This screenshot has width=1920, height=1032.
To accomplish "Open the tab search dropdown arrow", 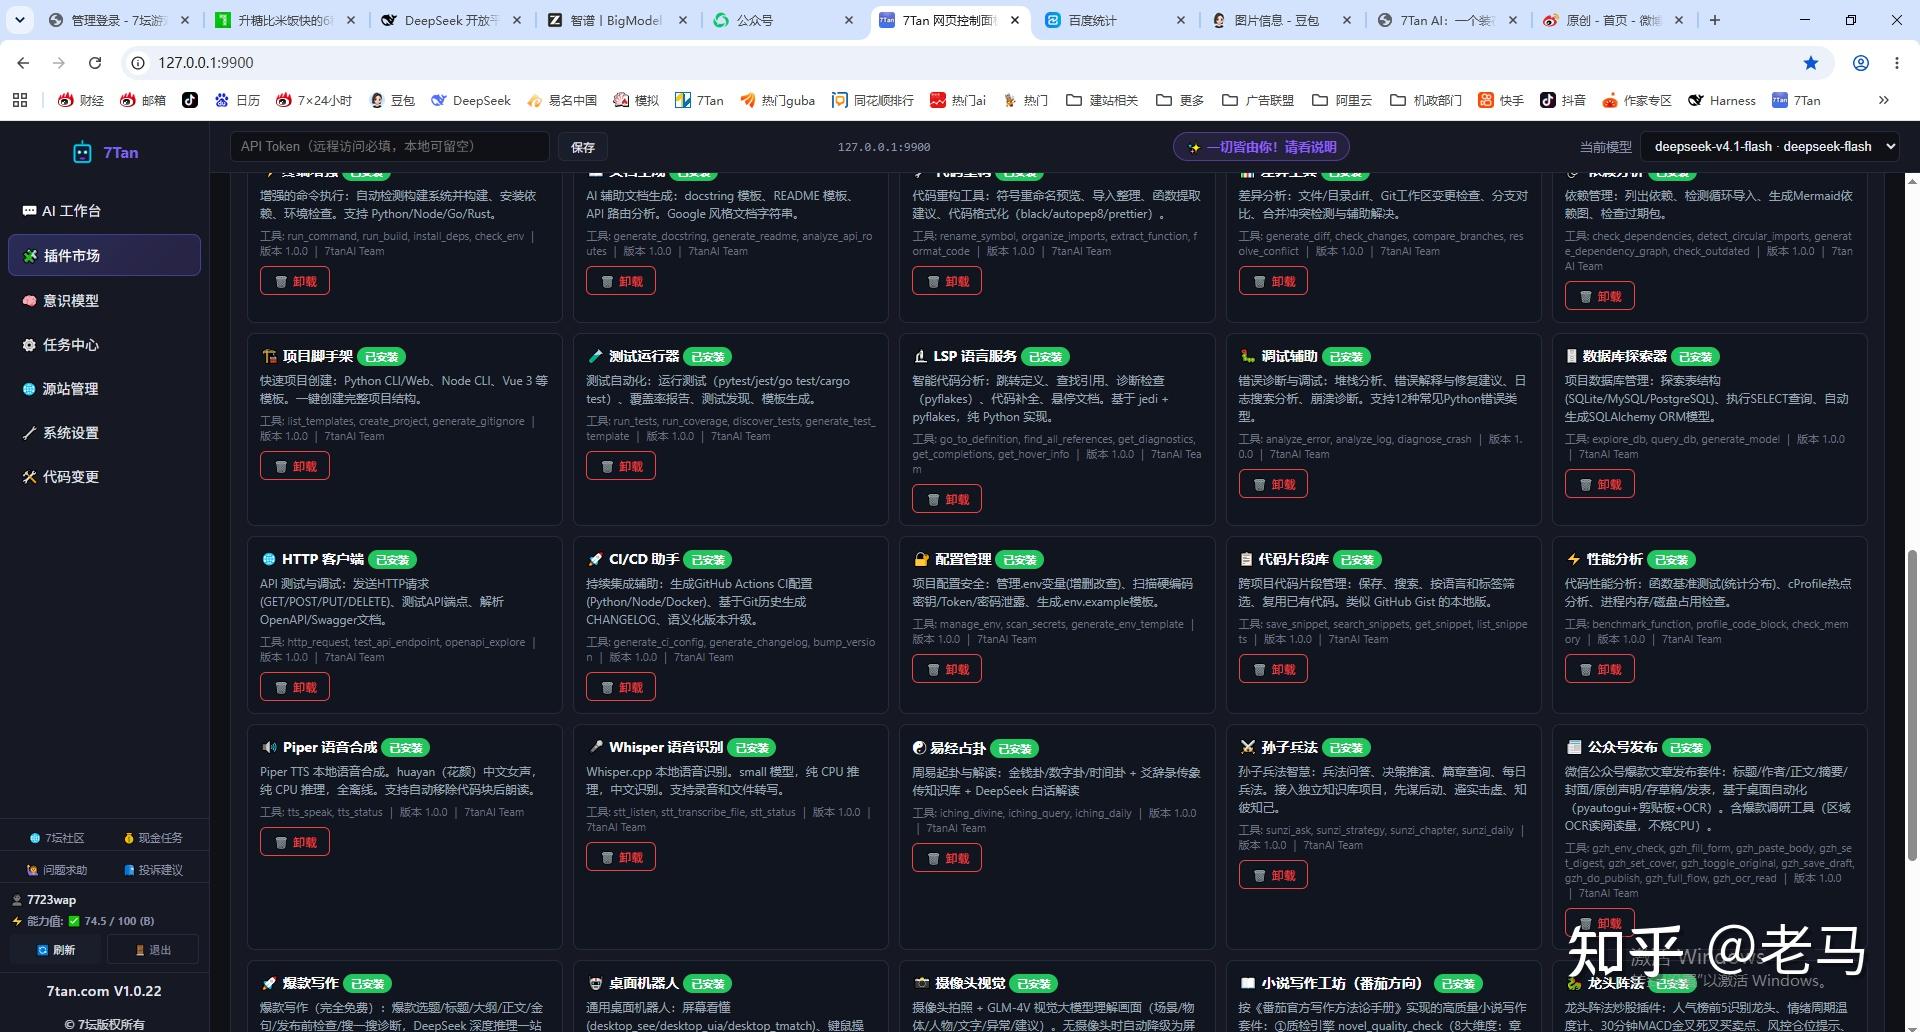I will point(20,20).
